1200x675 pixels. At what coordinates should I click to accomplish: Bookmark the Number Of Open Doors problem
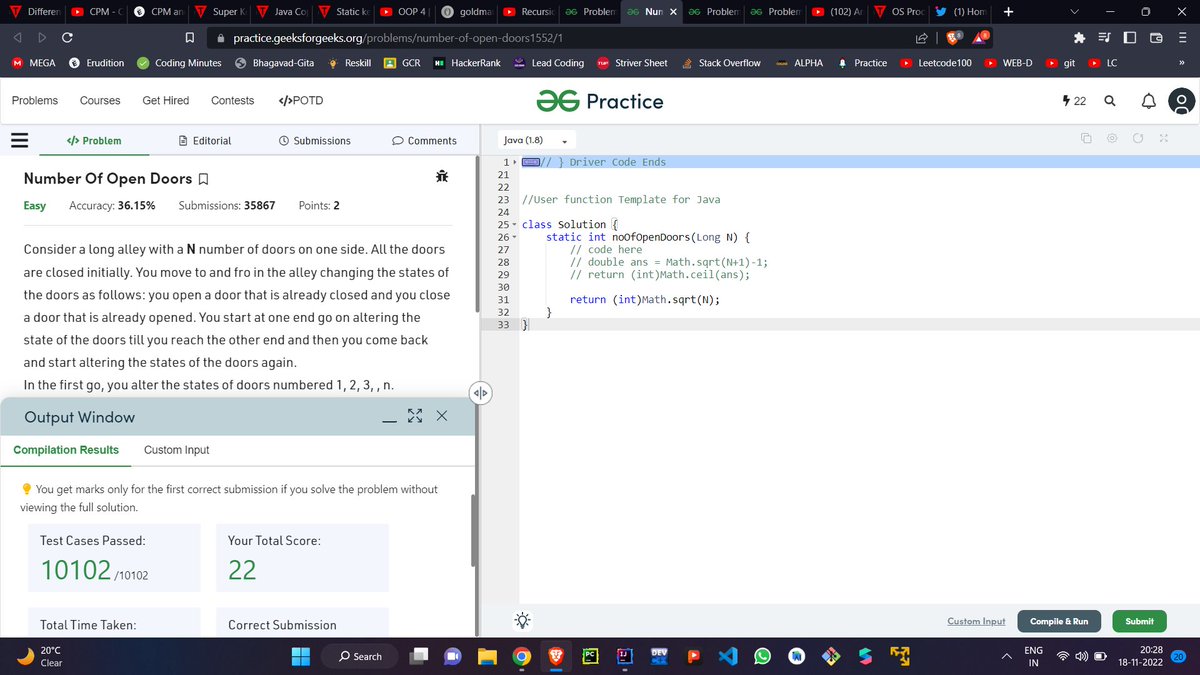[x=203, y=178]
